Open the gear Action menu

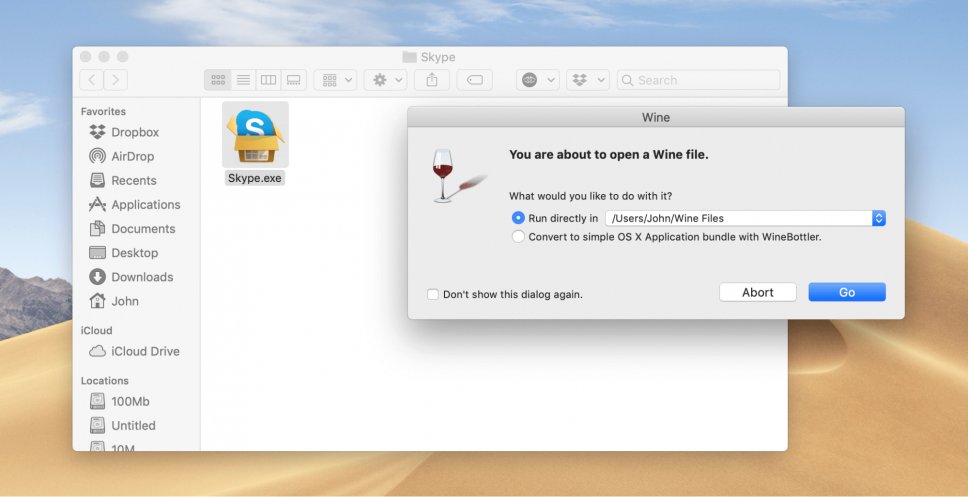tap(385, 80)
